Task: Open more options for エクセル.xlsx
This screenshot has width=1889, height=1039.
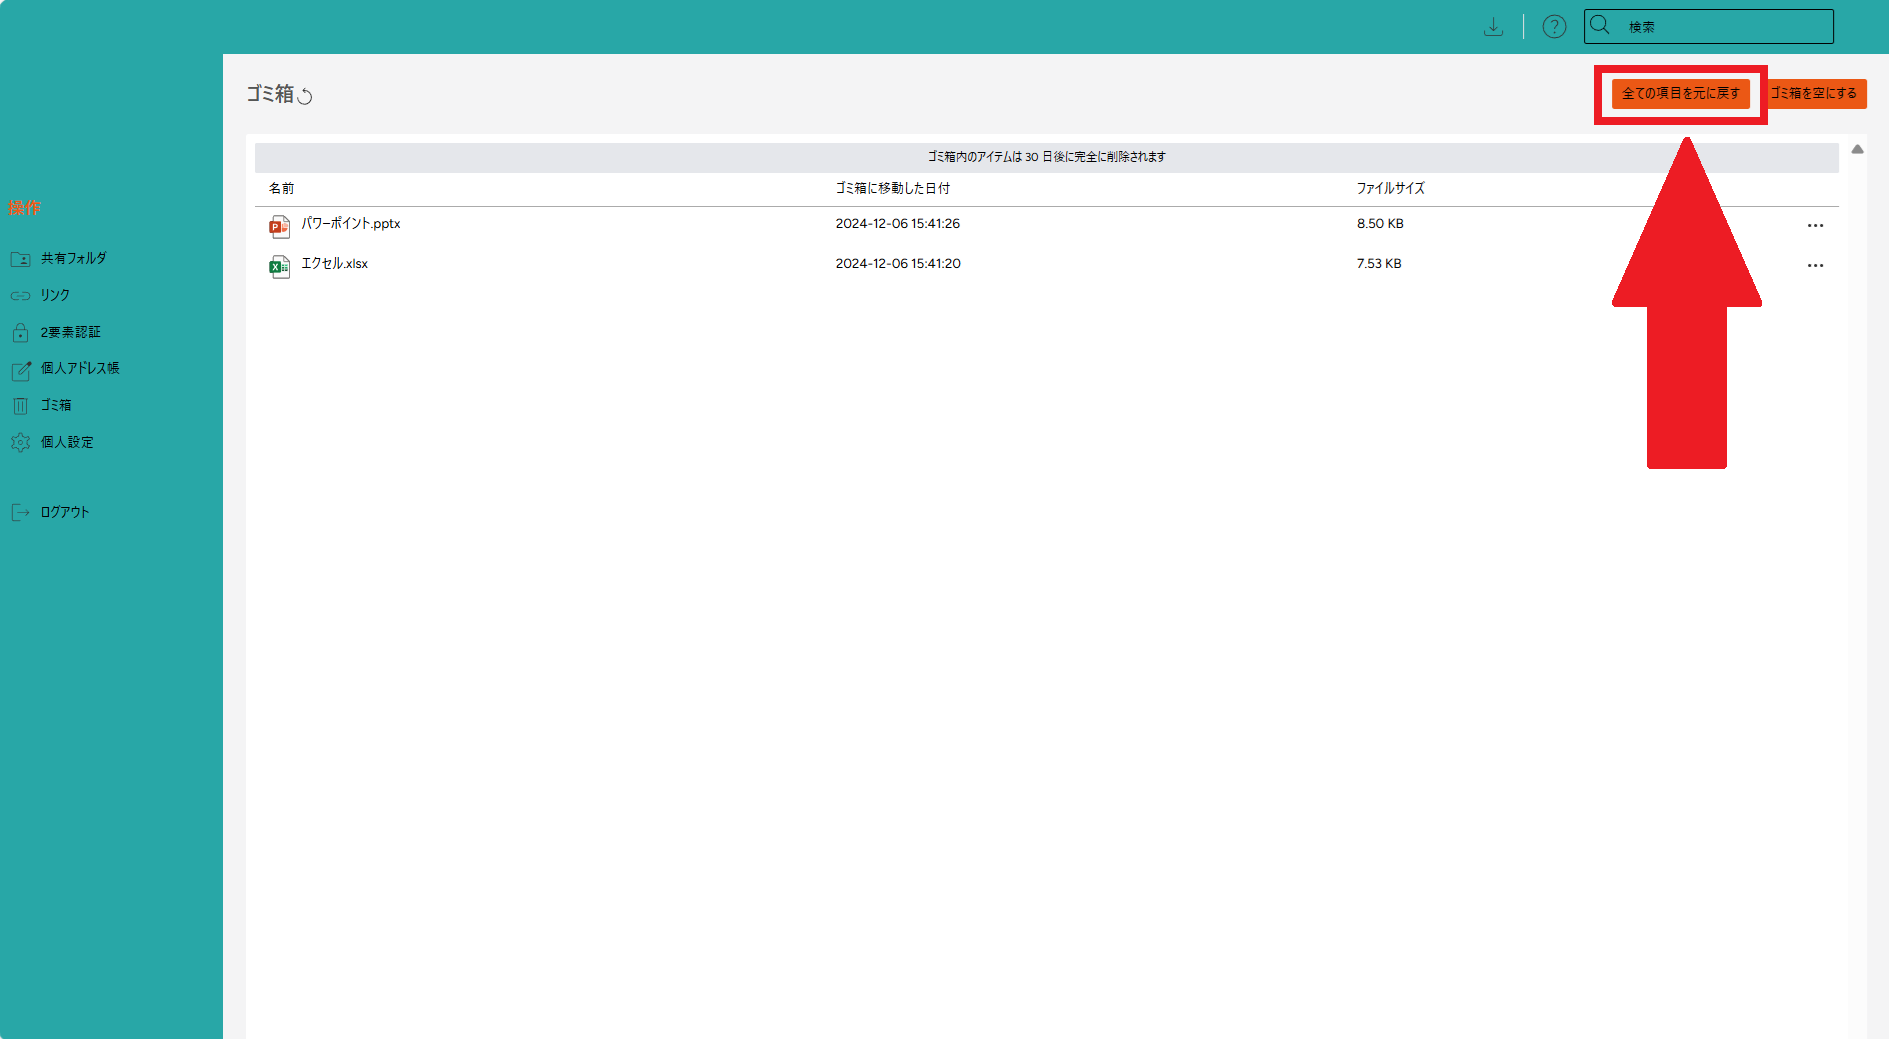Action: (1815, 266)
